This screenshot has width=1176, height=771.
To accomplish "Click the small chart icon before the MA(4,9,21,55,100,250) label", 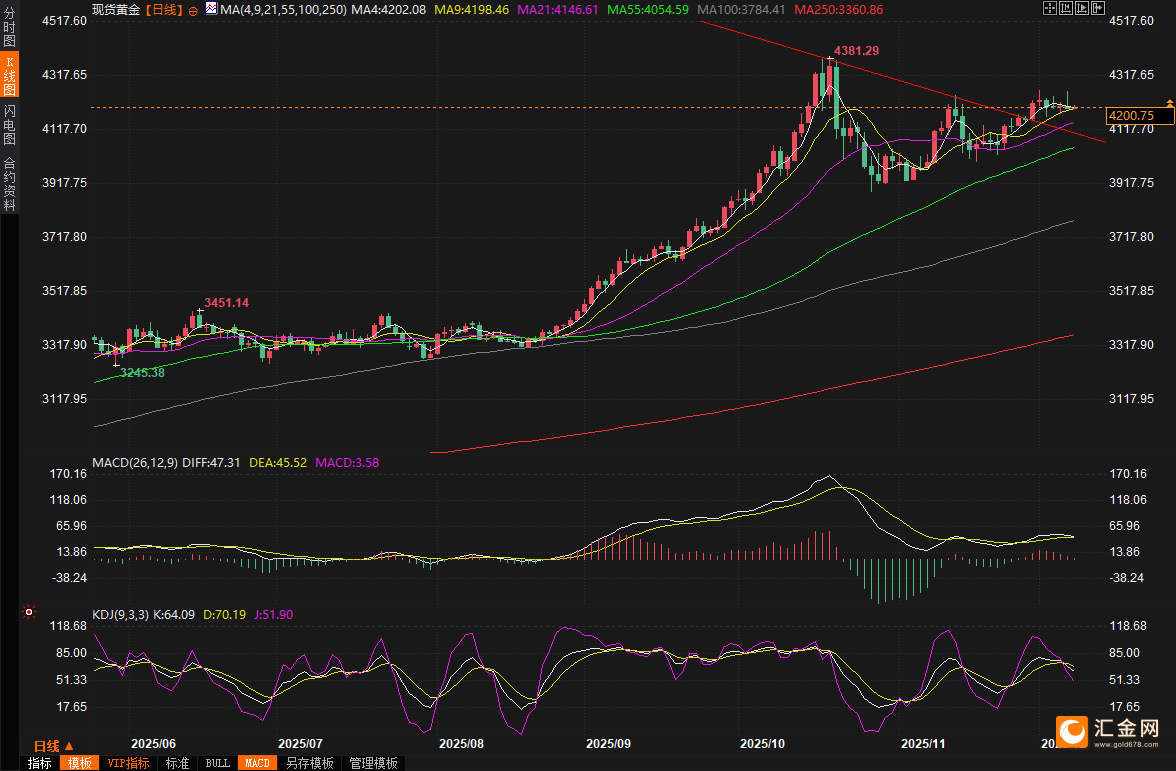I will pos(210,9).
